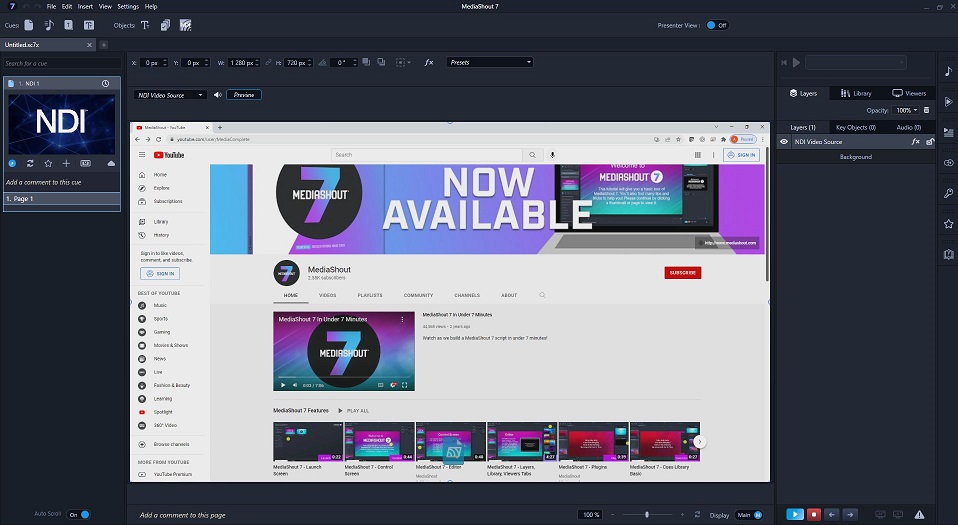Bring object to front layer-order icon
Screen dimensions: 958x525
coord(366,62)
